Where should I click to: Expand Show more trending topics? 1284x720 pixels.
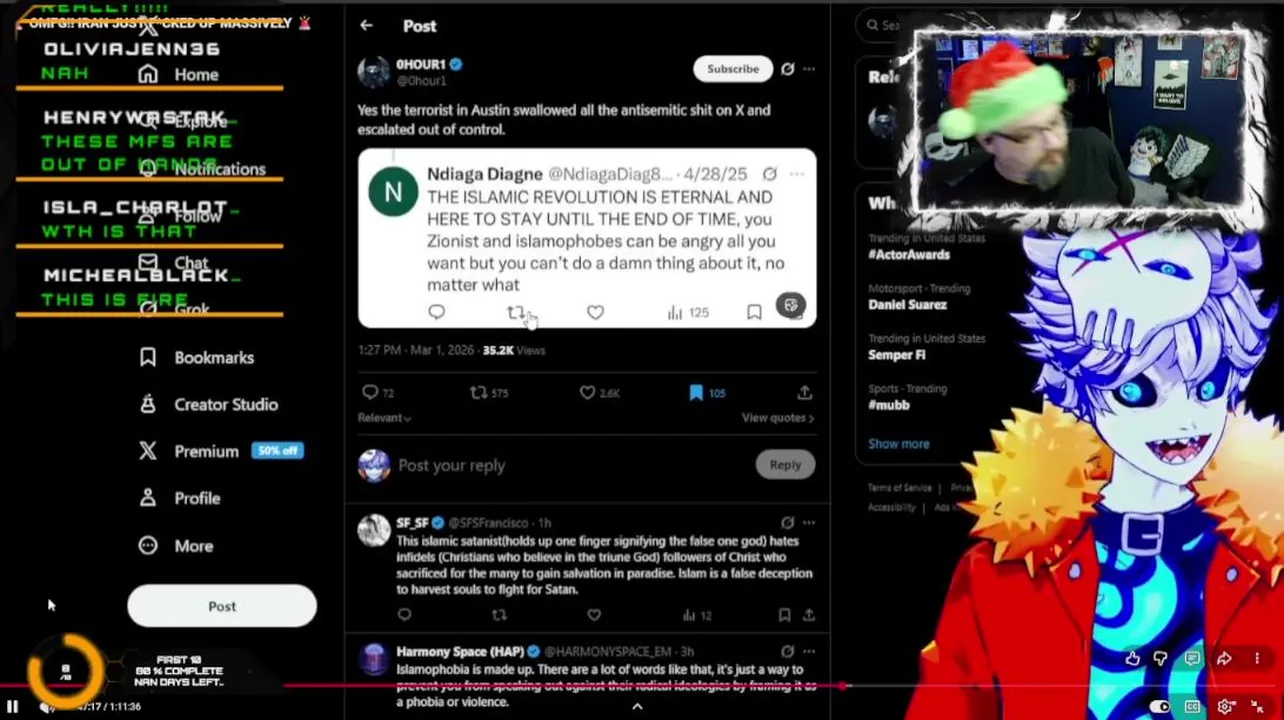point(899,444)
